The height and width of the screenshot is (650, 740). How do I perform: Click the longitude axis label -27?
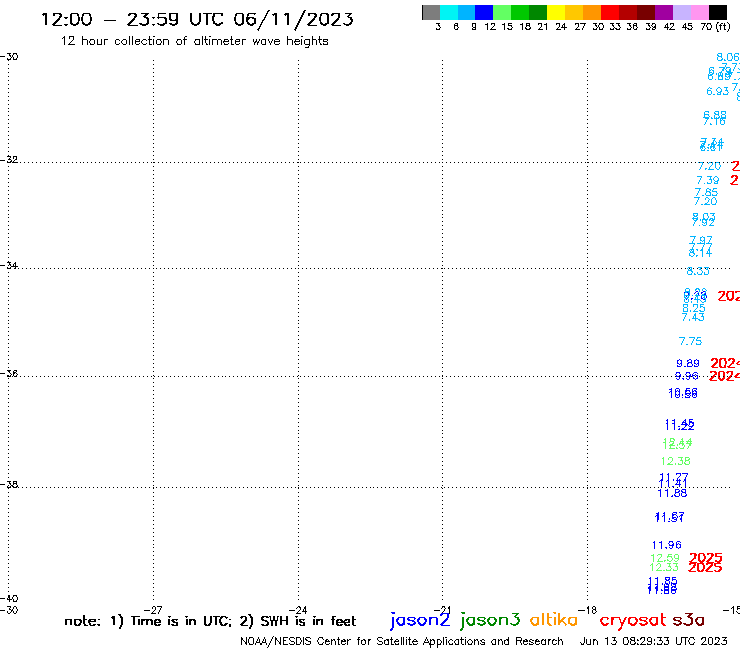(x=153, y=610)
